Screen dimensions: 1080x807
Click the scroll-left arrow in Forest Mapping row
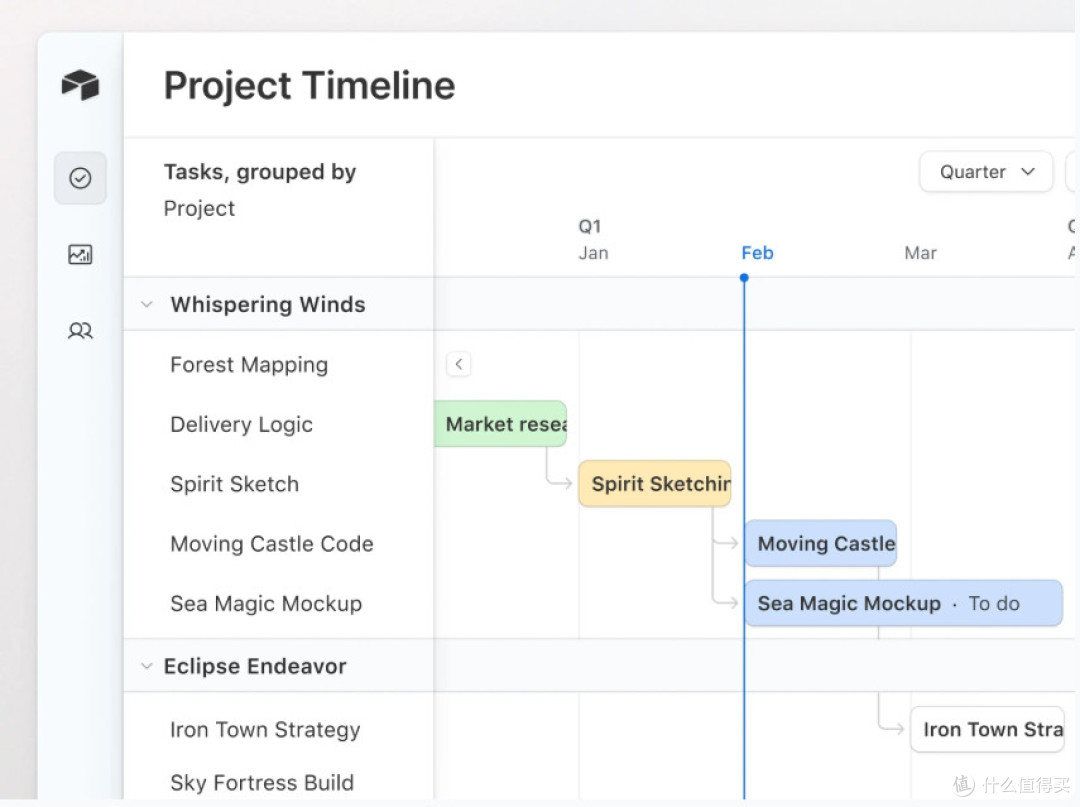(x=459, y=364)
